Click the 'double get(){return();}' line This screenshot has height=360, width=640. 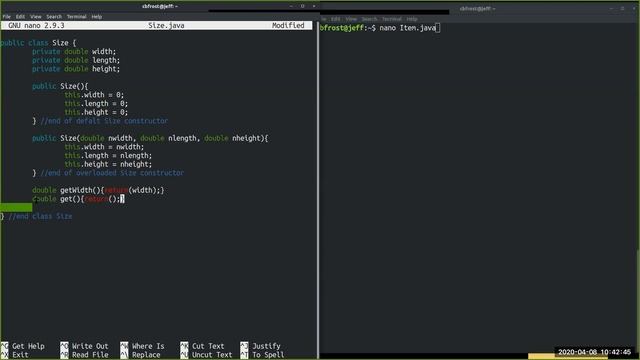pyautogui.click(x=78, y=199)
